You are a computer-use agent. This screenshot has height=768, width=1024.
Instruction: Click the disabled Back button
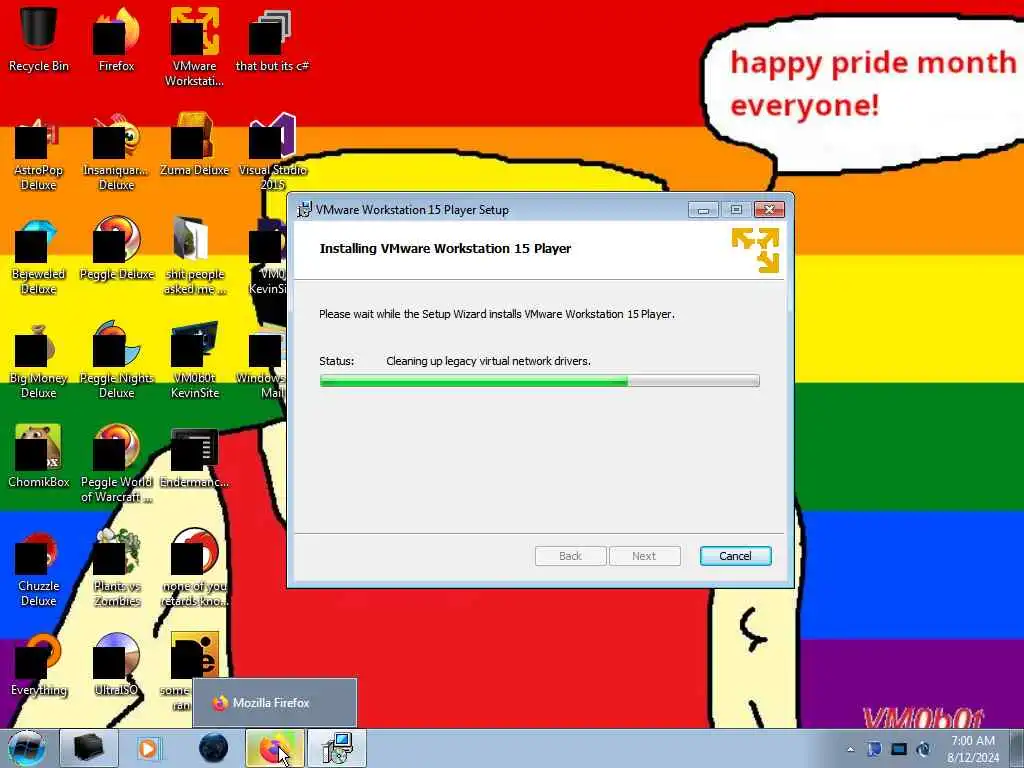[570, 556]
